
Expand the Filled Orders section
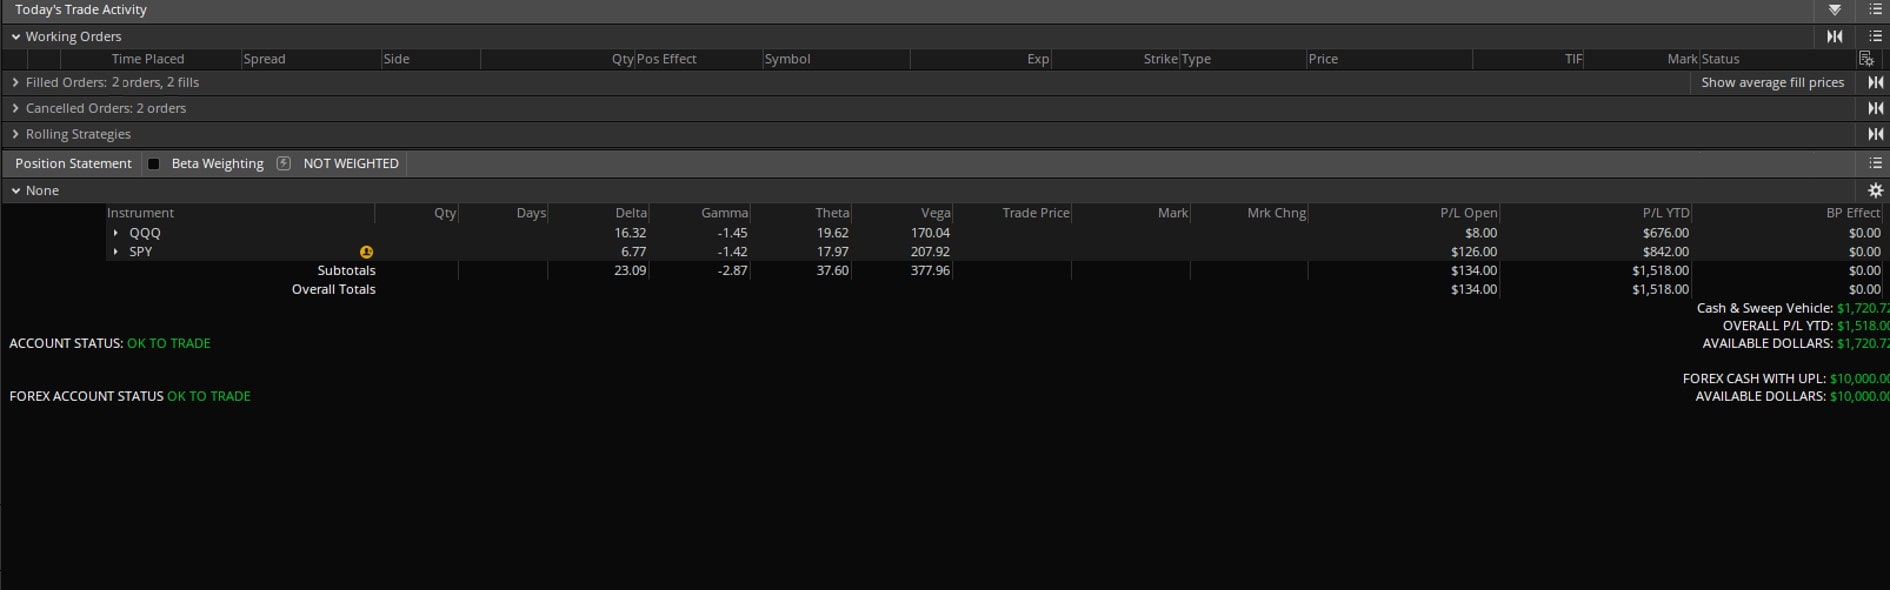(x=16, y=83)
